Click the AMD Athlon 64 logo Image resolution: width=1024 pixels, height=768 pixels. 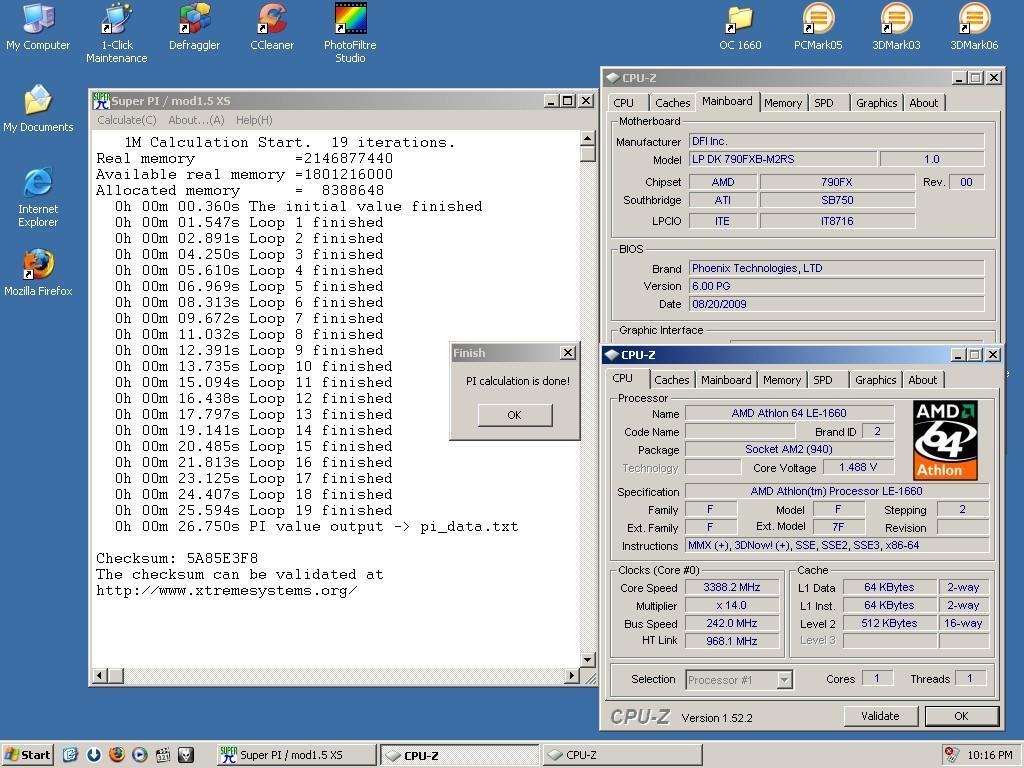945,440
